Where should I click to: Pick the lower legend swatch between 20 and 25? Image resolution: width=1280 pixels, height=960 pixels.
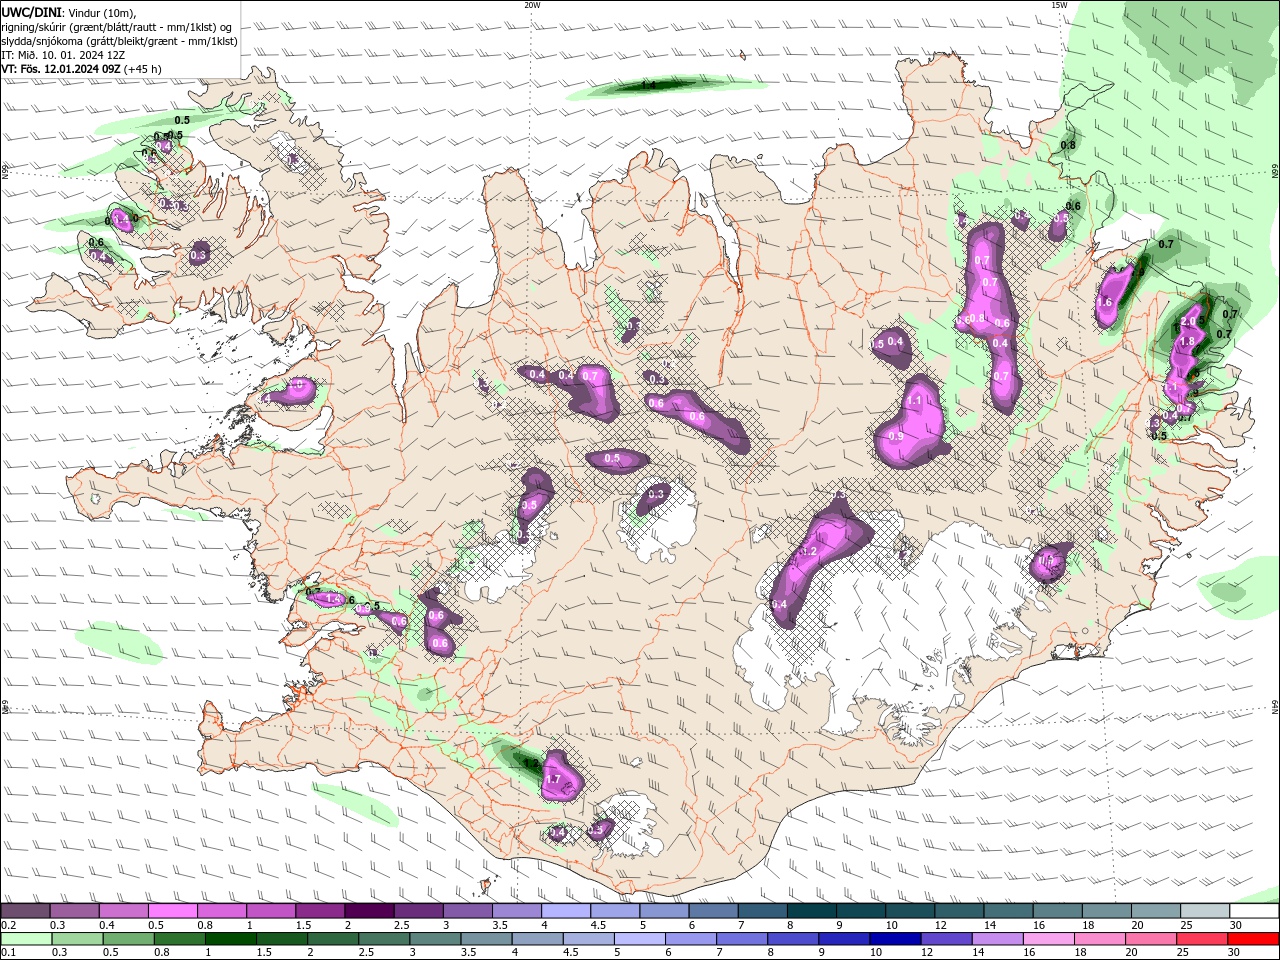[1152, 938]
